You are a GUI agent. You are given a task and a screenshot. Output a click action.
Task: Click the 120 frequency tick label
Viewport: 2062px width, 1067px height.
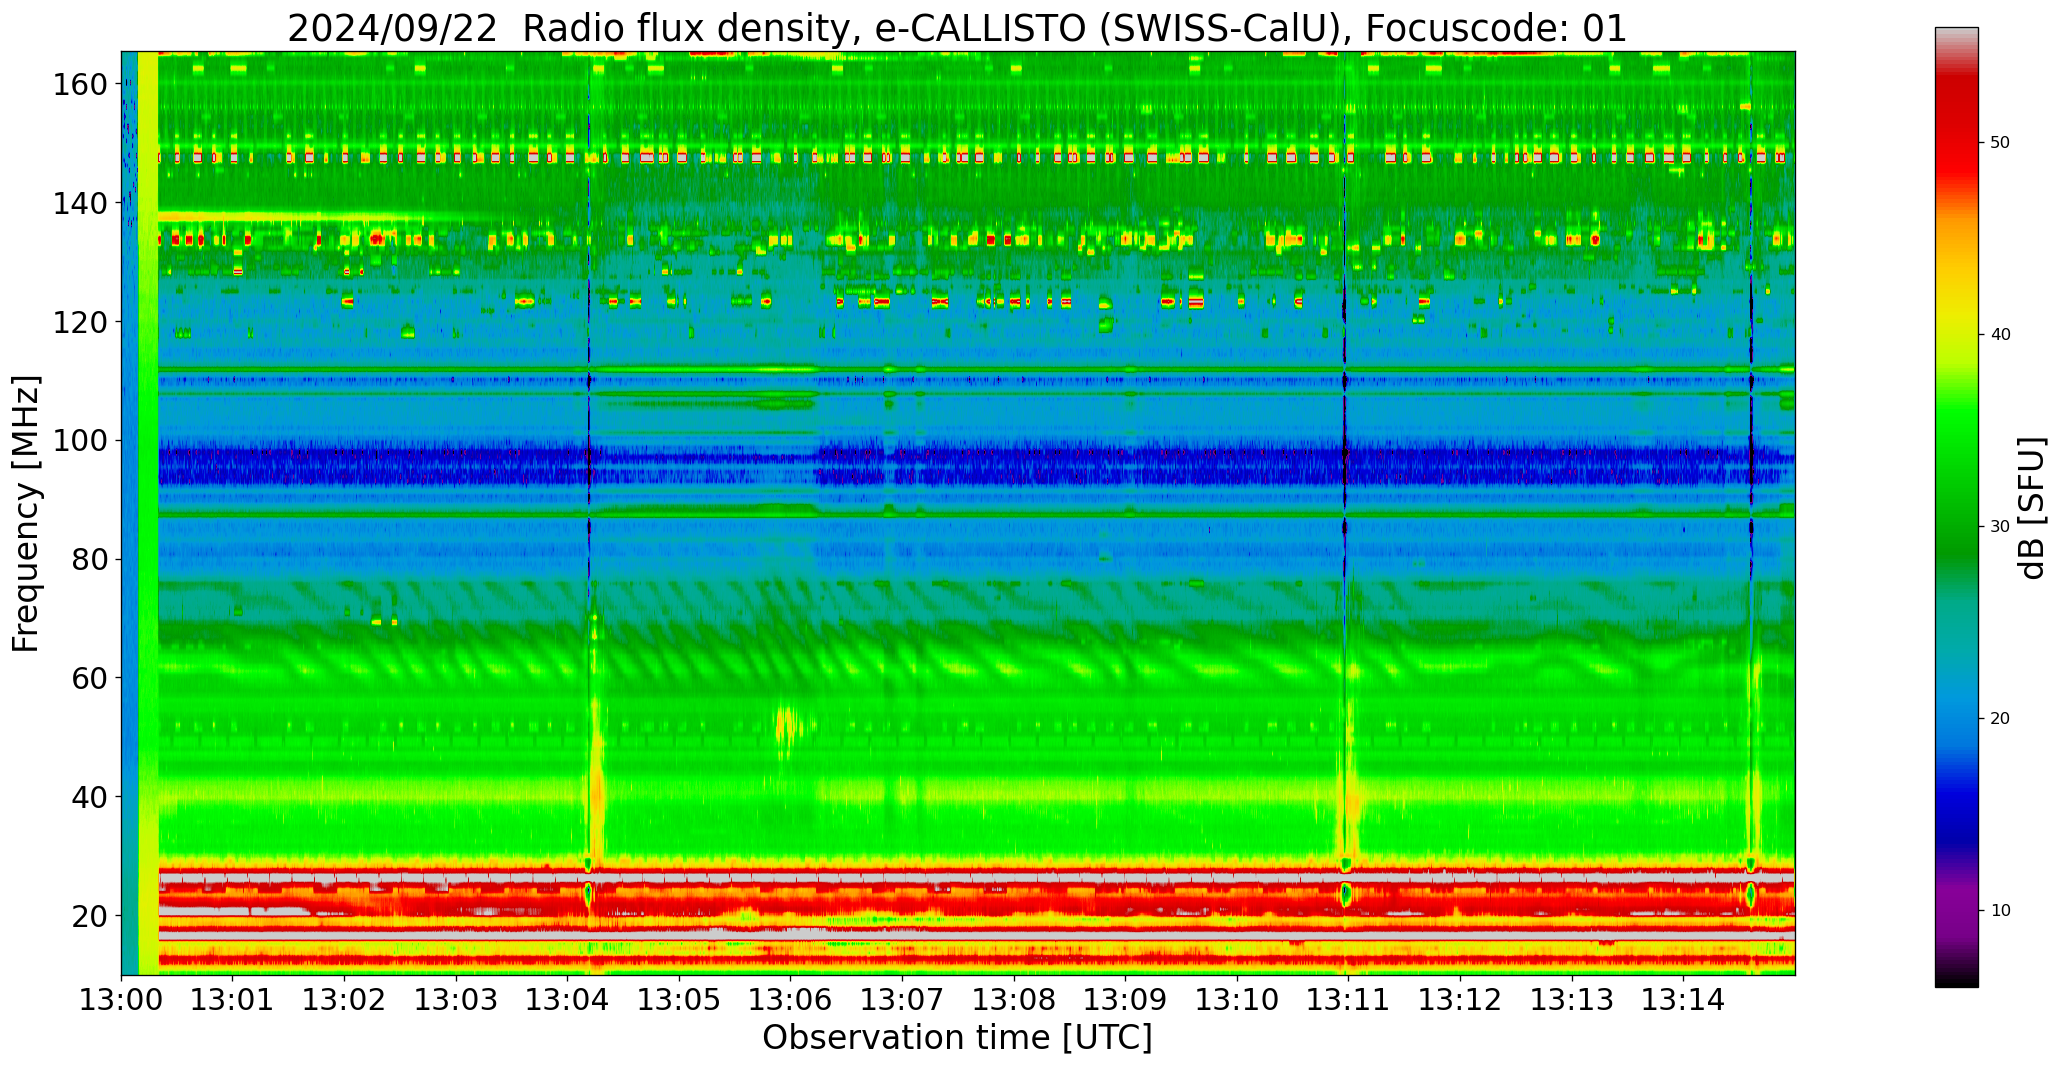(x=79, y=322)
